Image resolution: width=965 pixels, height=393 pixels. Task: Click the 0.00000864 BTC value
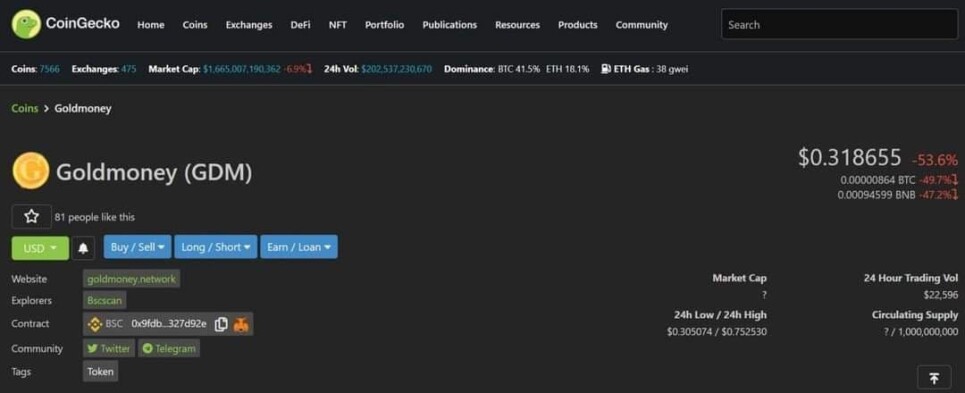click(x=878, y=180)
